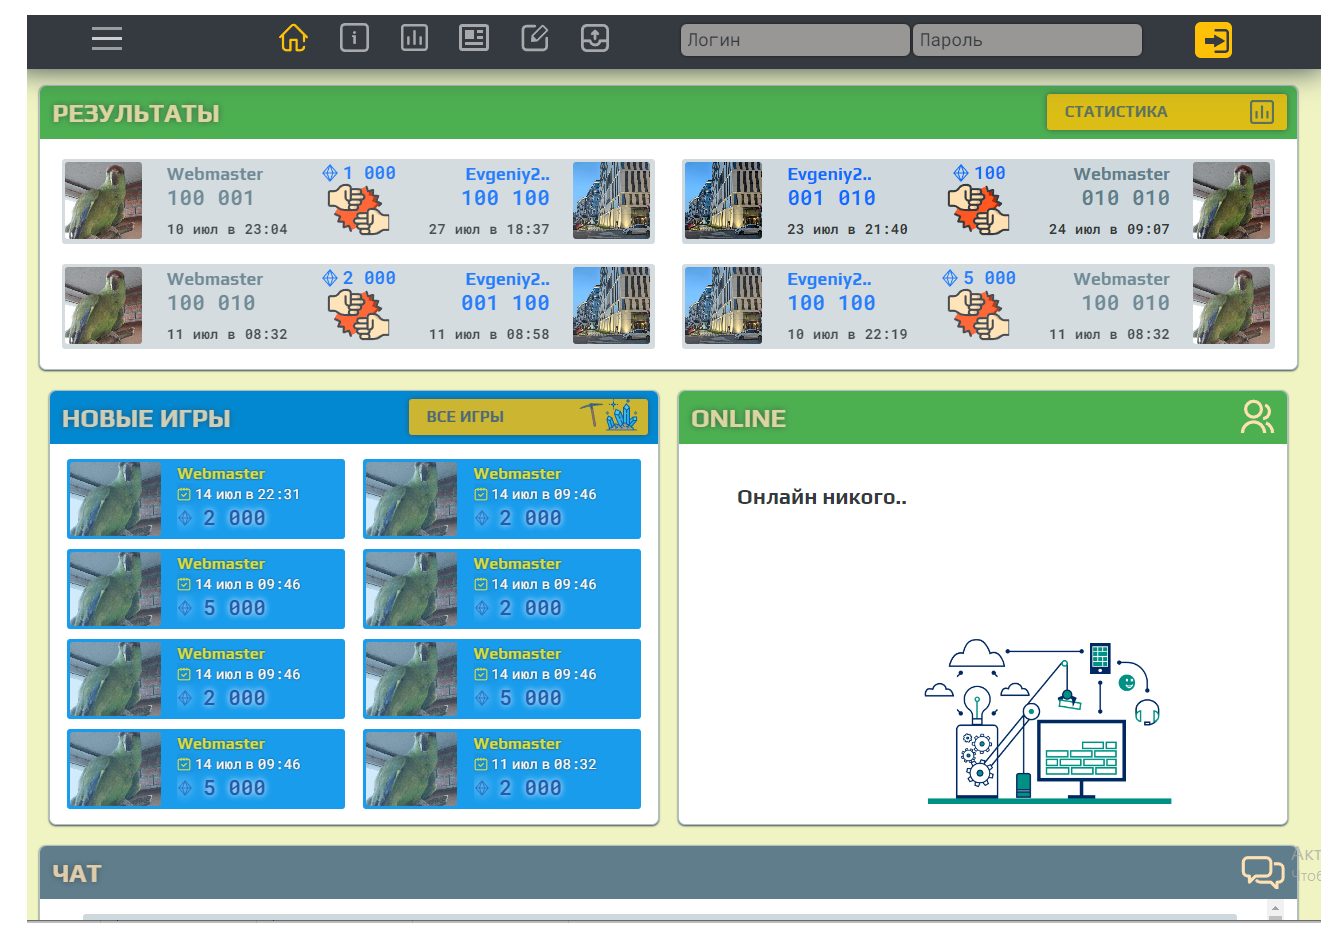Click the ЧАТ panel heading
Image resolution: width=1341 pixels, height=939 pixels.
pos(77,873)
